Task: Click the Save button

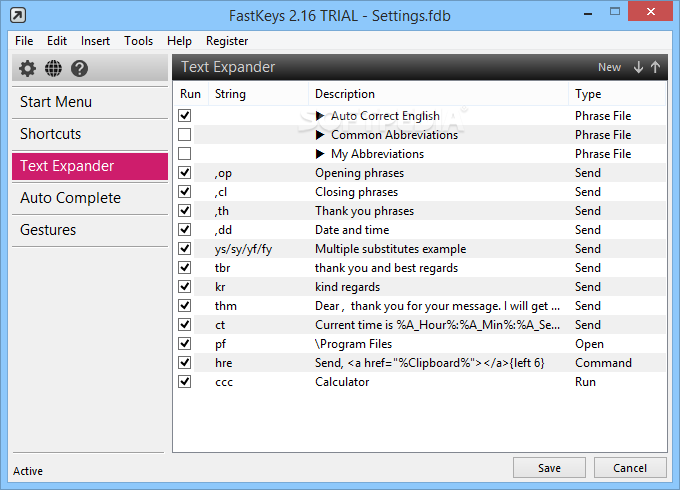Action: [549, 468]
